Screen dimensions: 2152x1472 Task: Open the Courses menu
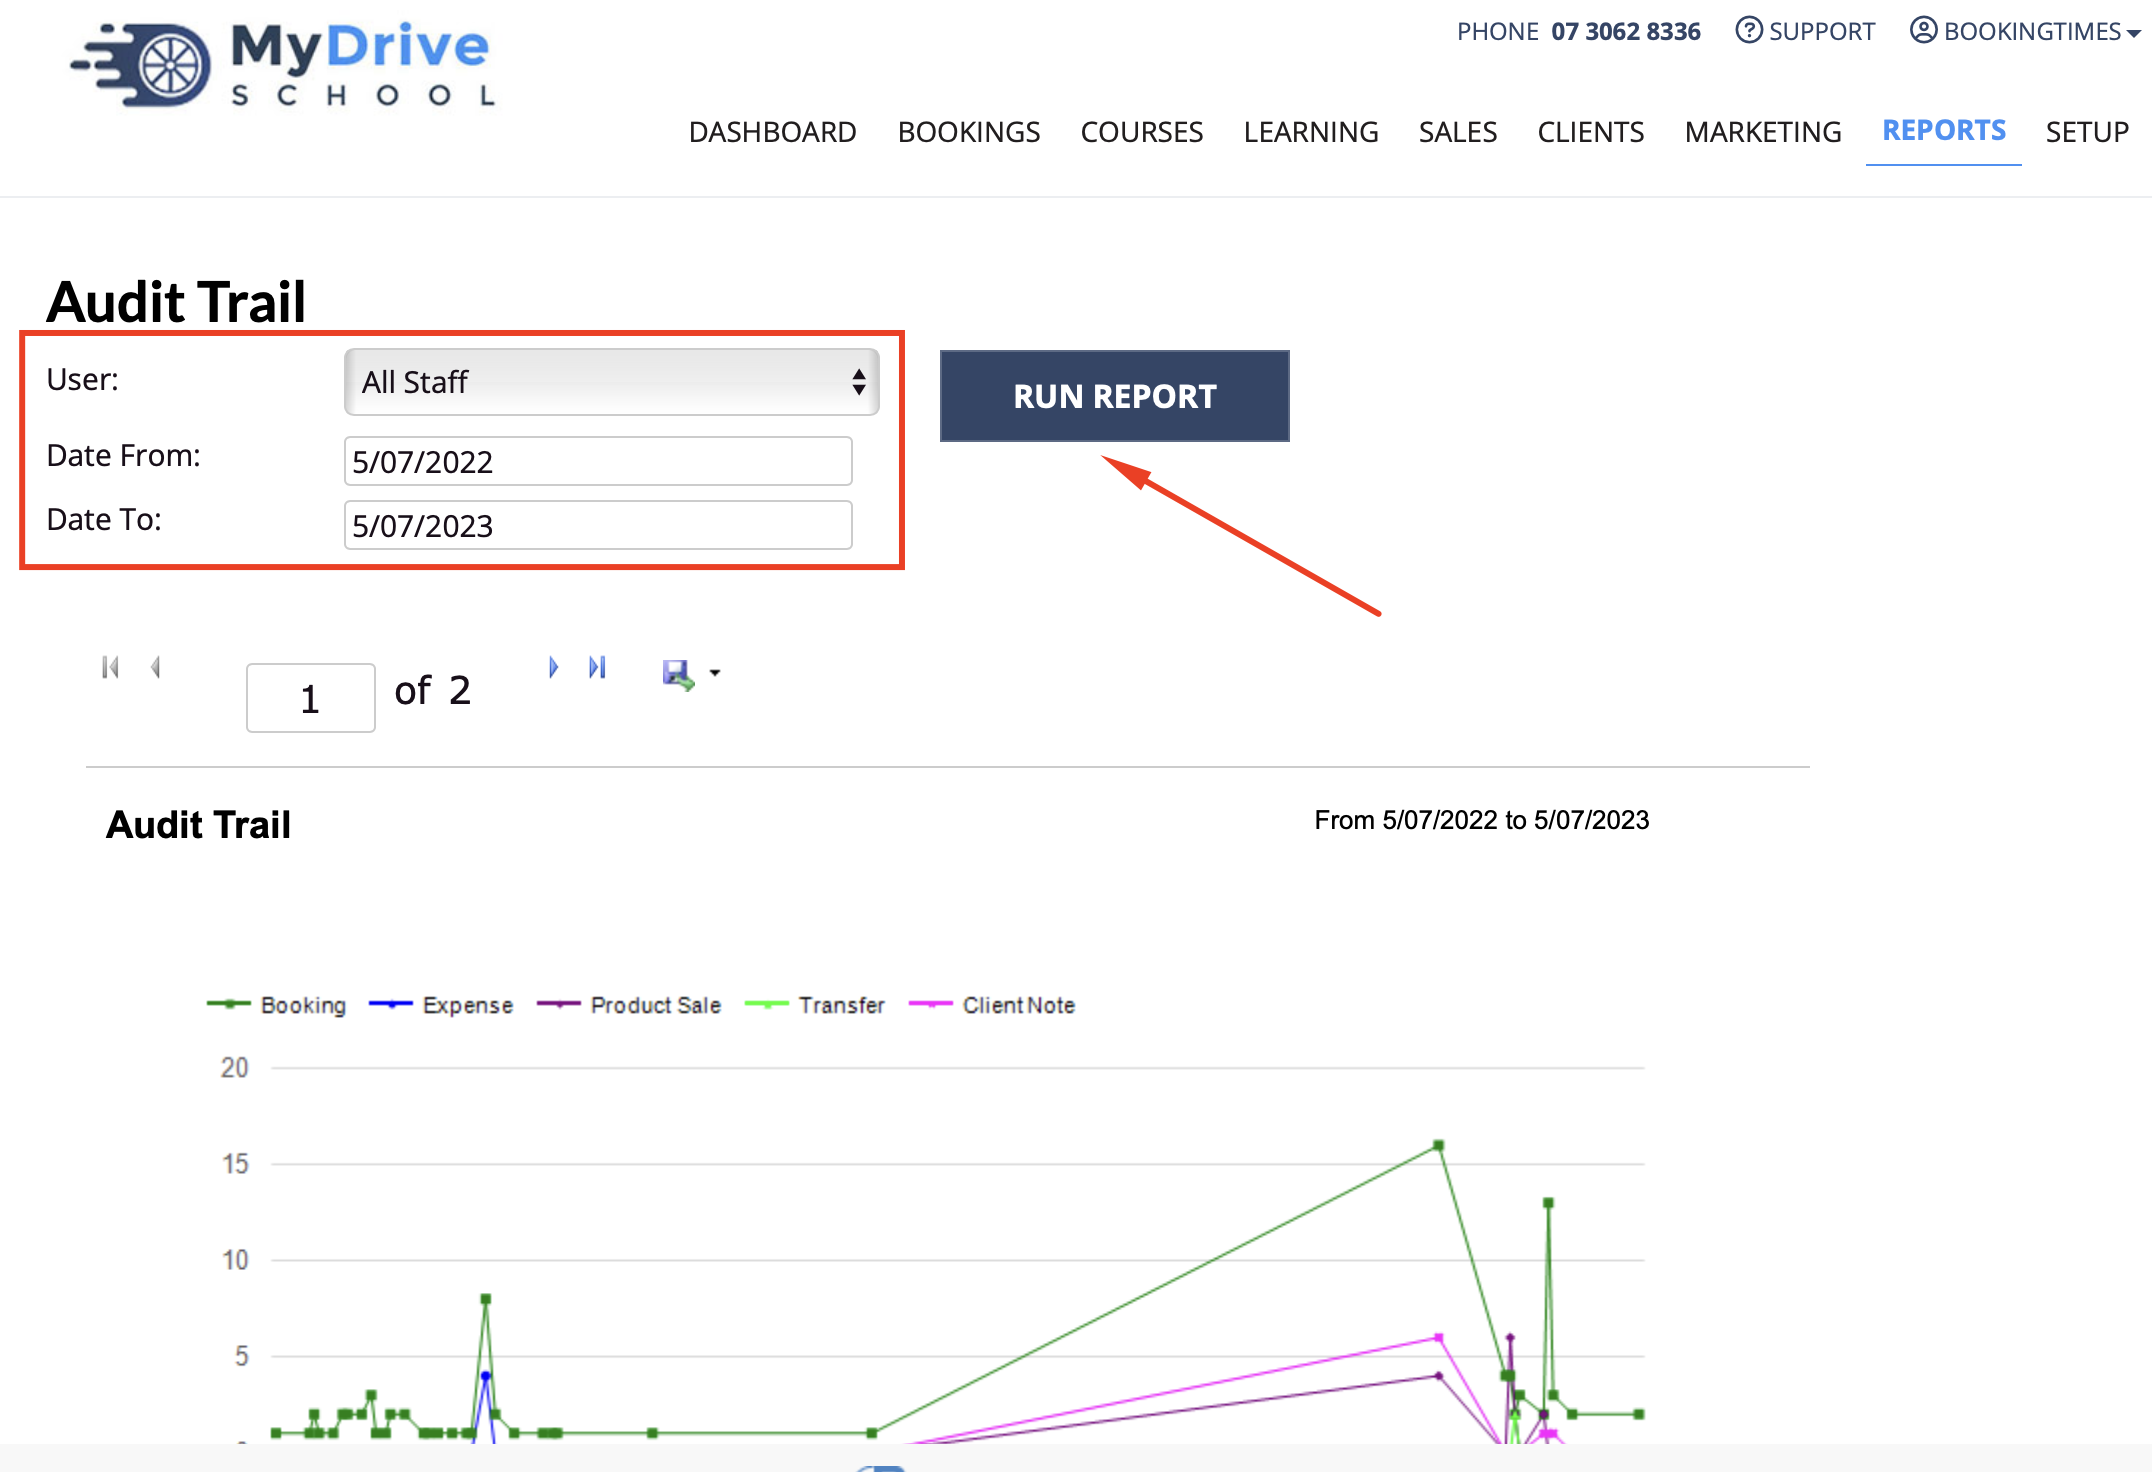1141,132
